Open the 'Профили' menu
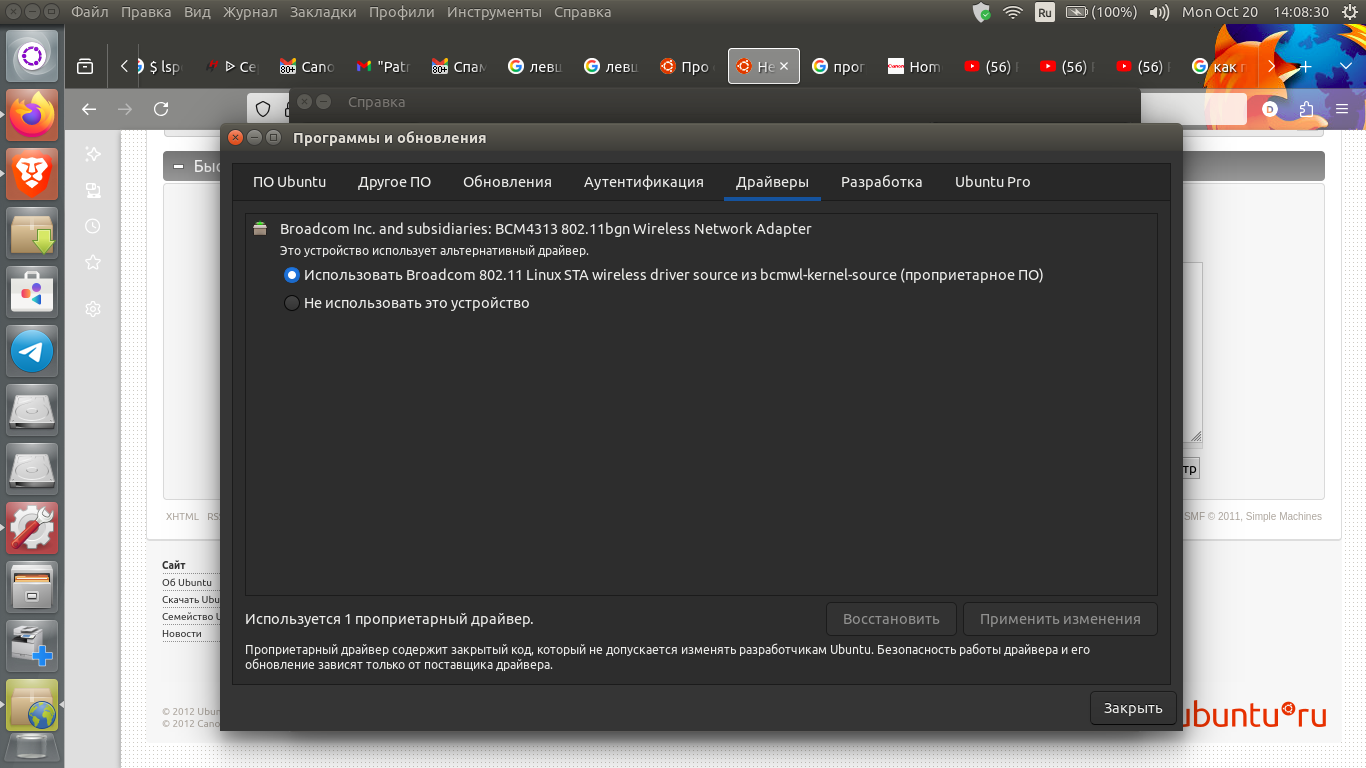 (x=401, y=12)
